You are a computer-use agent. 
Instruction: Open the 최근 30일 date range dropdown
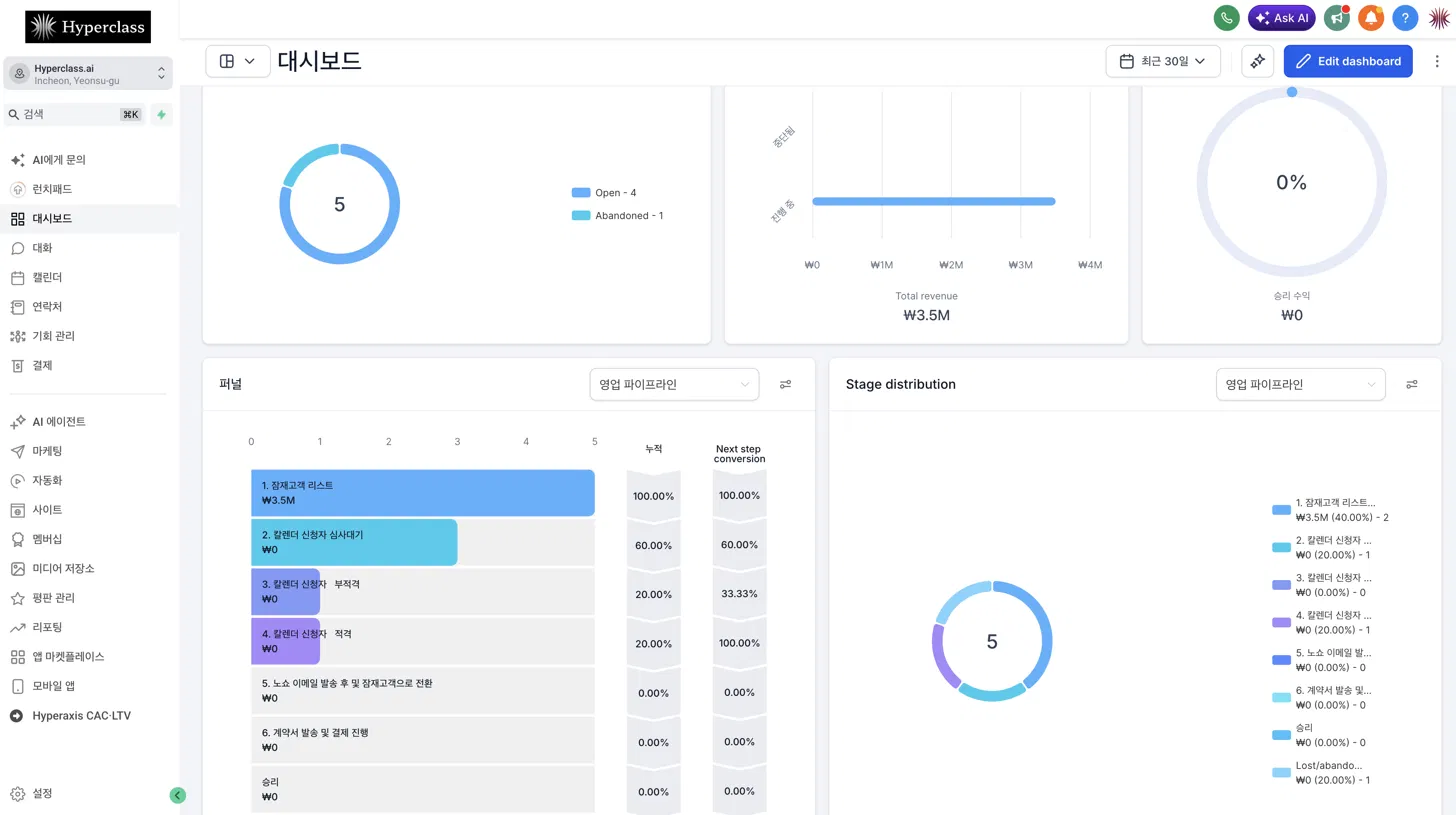pyautogui.click(x=1163, y=61)
